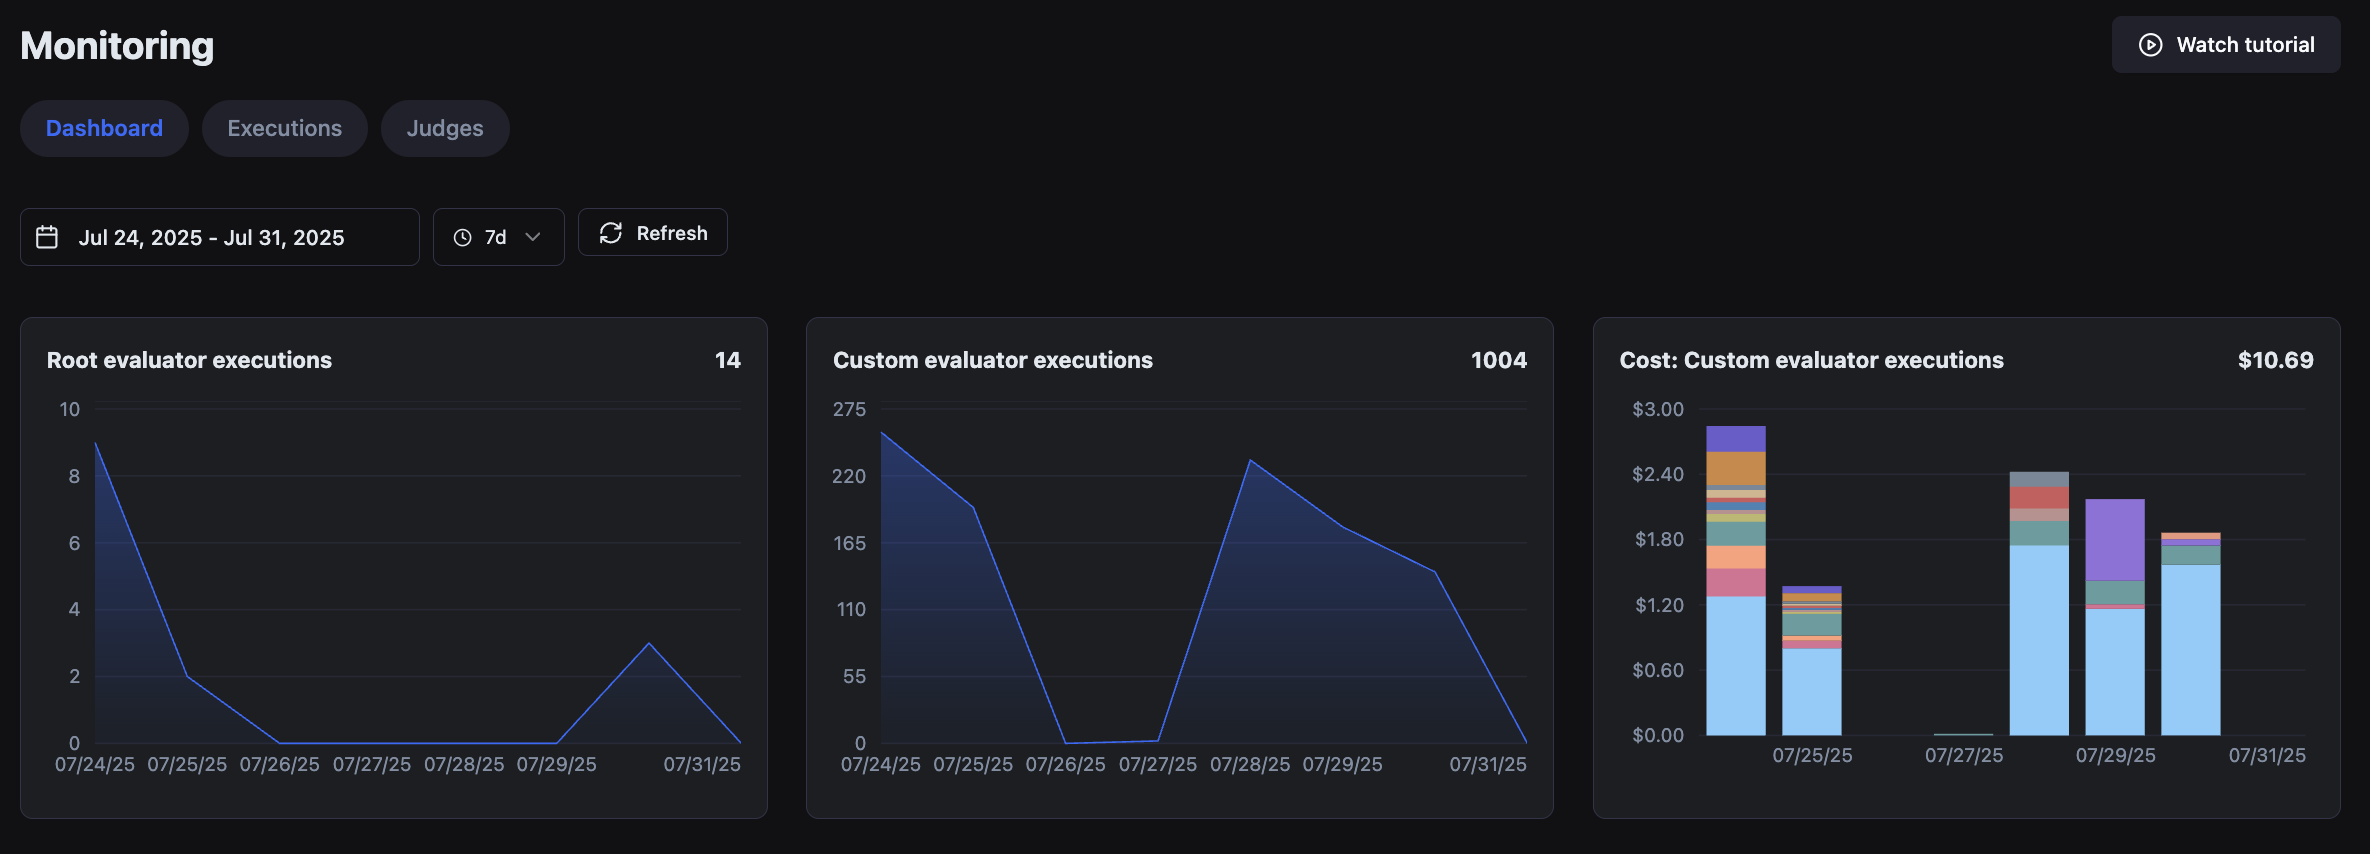This screenshot has width=2370, height=854.
Task: Click the clock icon beside 7d
Action: coord(462,237)
